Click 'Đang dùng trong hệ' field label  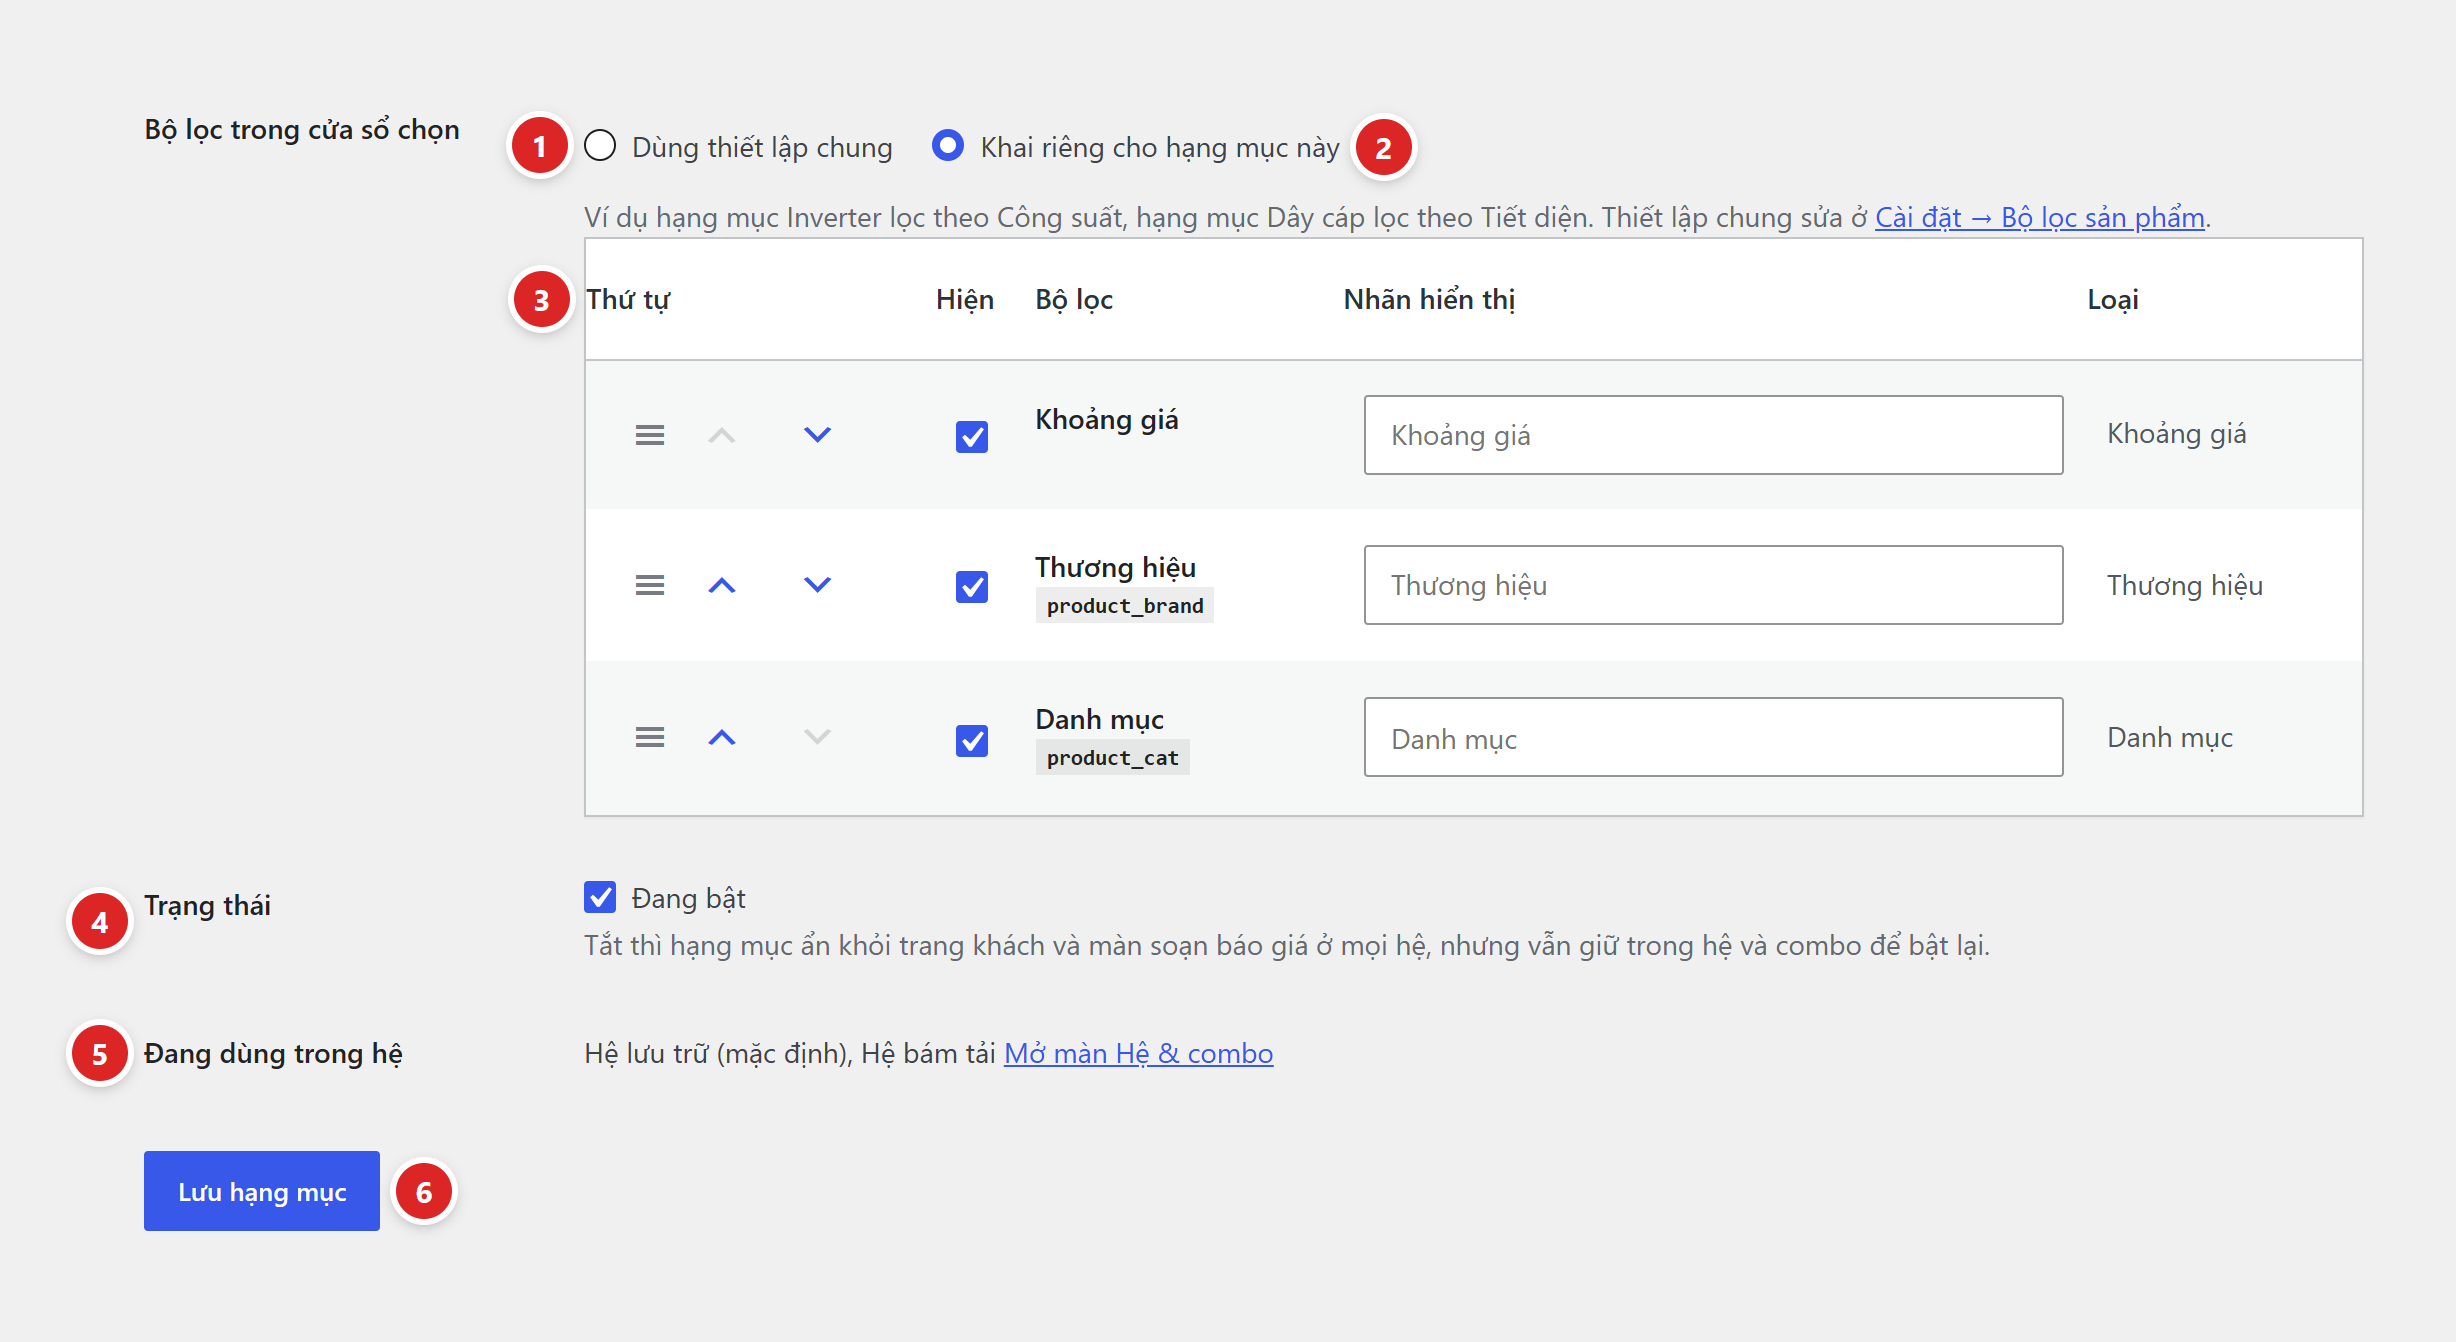pos(273,1053)
